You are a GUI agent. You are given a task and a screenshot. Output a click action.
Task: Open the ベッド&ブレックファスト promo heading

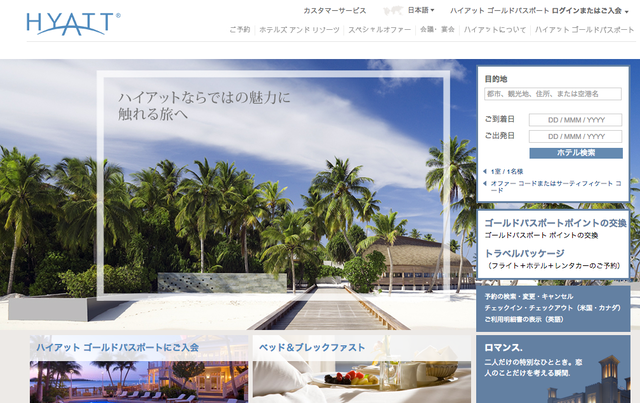coord(312,347)
